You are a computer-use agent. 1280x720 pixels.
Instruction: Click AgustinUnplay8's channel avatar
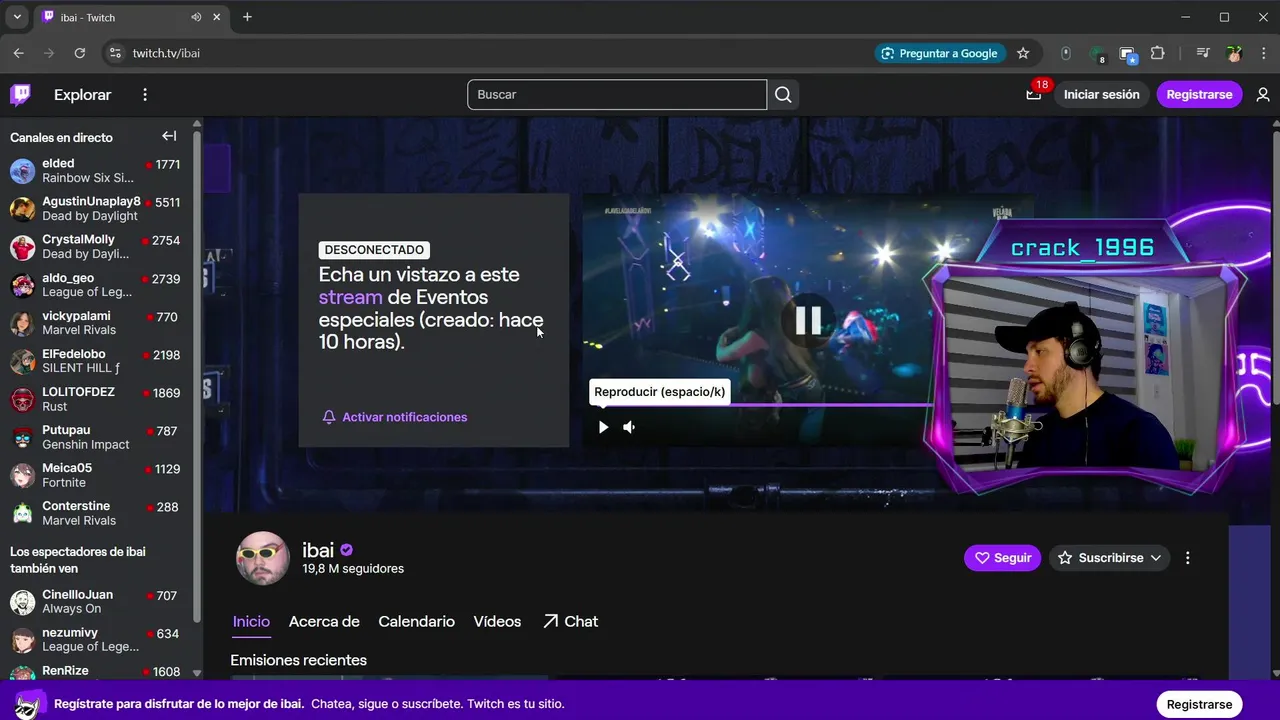pyautogui.click(x=22, y=209)
